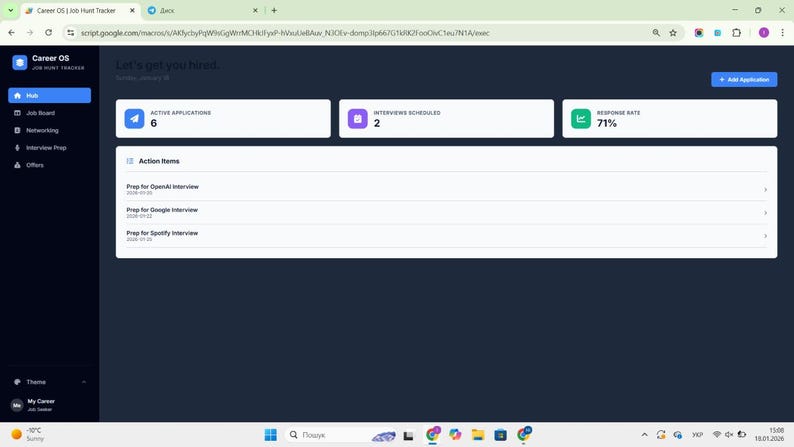Viewport: 794px width, 447px height.
Task: Click the Theme palette icon
Action: click(x=17, y=382)
